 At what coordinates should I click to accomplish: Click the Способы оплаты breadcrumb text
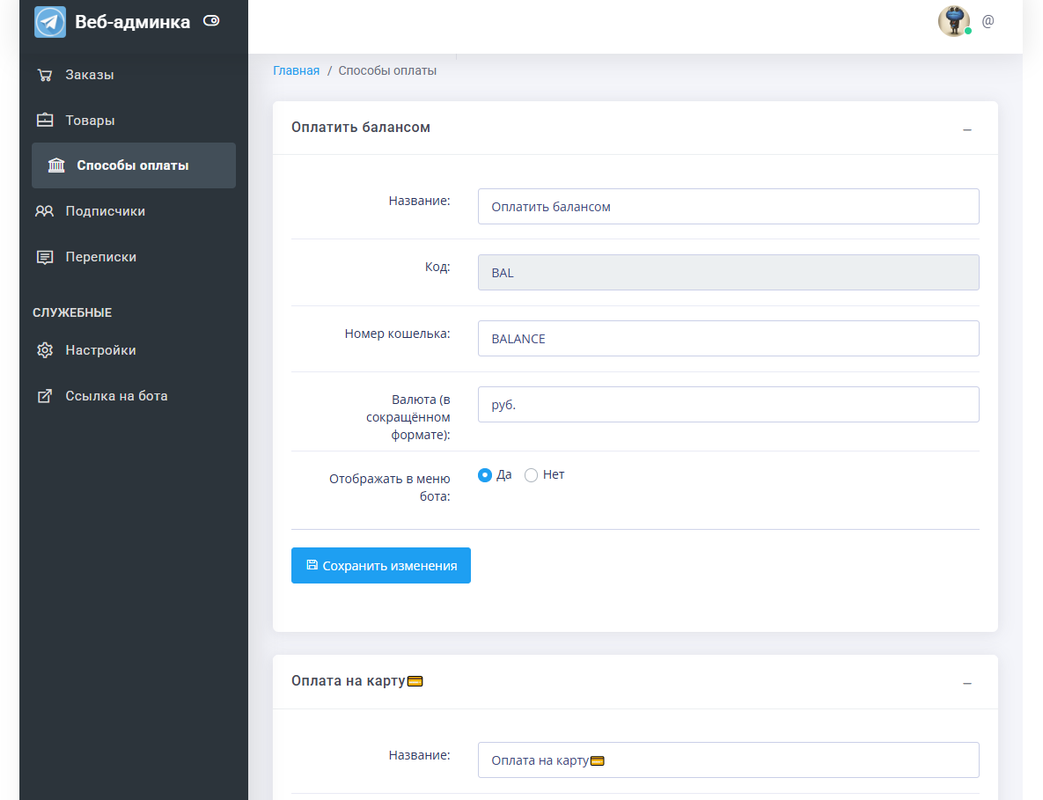point(387,70)
